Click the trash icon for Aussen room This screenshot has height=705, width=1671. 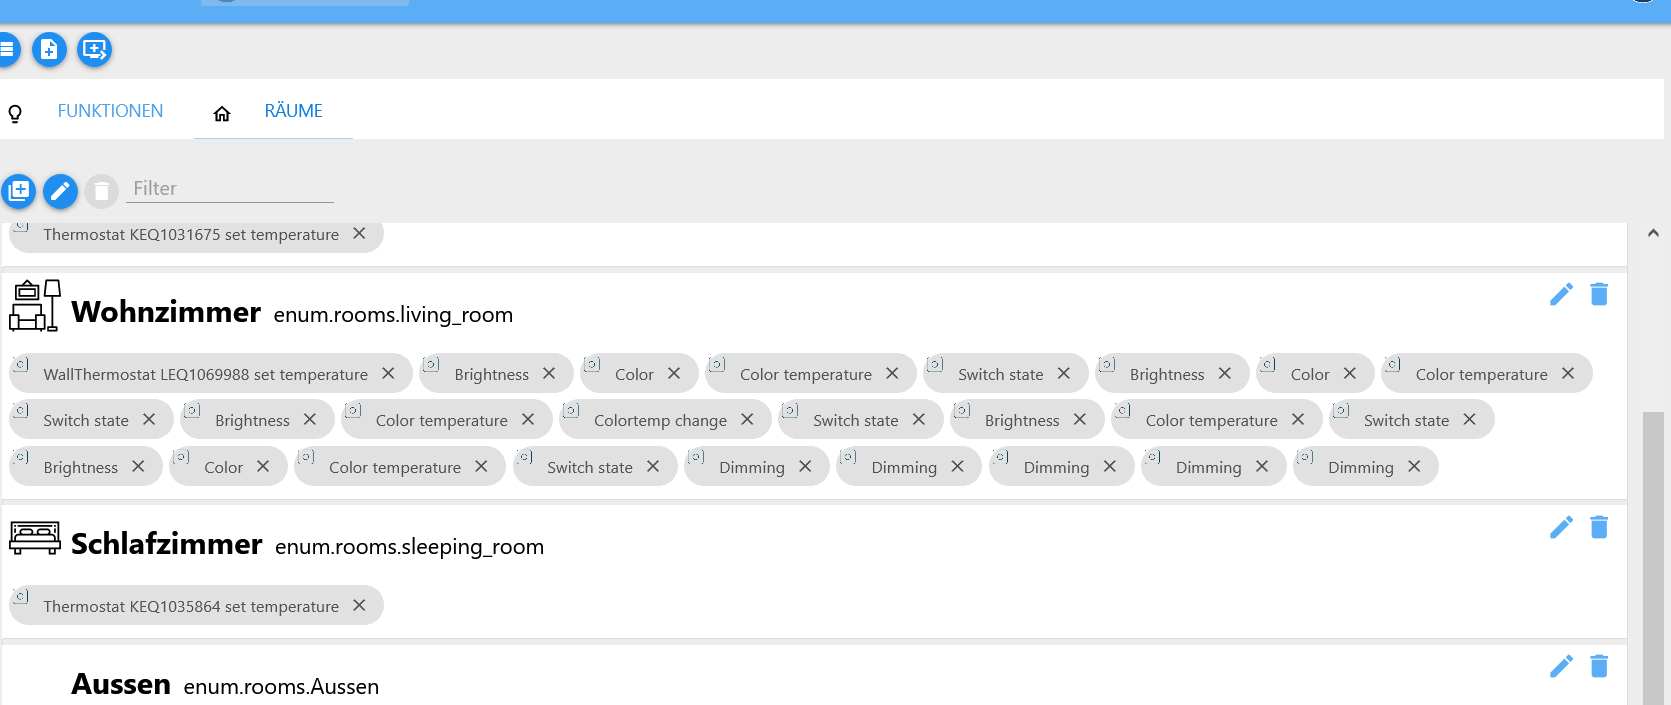(x=1599, y=666)
